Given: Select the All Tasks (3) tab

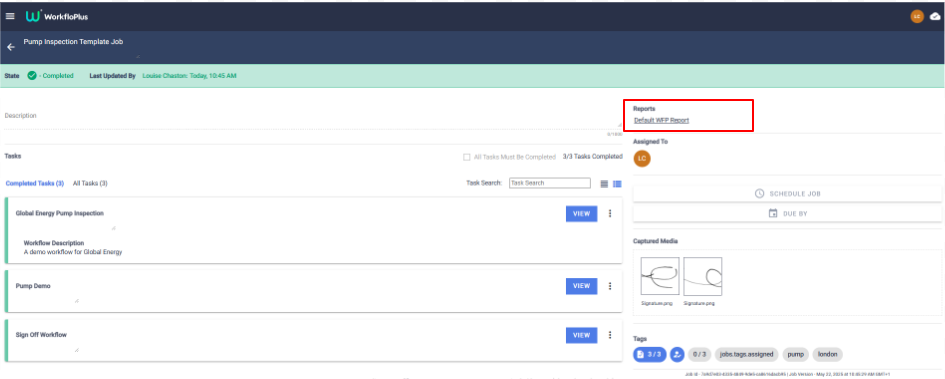Looking at the screenshot, I should click(90, 183).
